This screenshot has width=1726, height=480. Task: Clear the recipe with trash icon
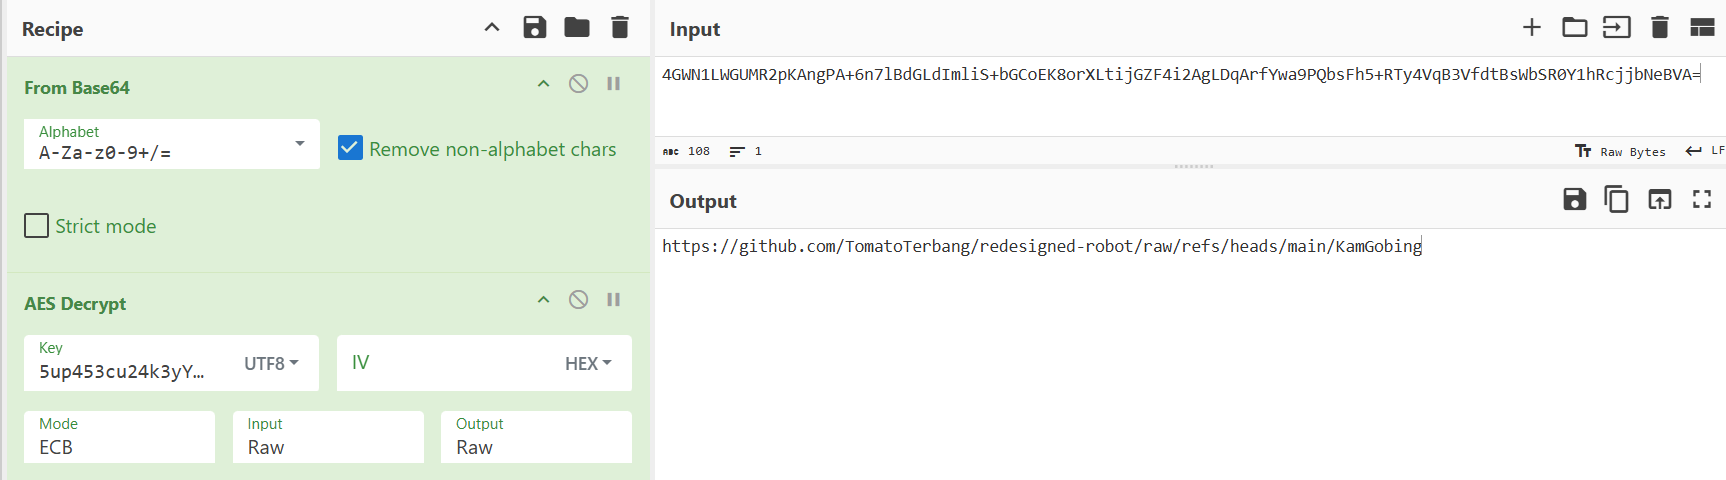click(x=620, y=28)
